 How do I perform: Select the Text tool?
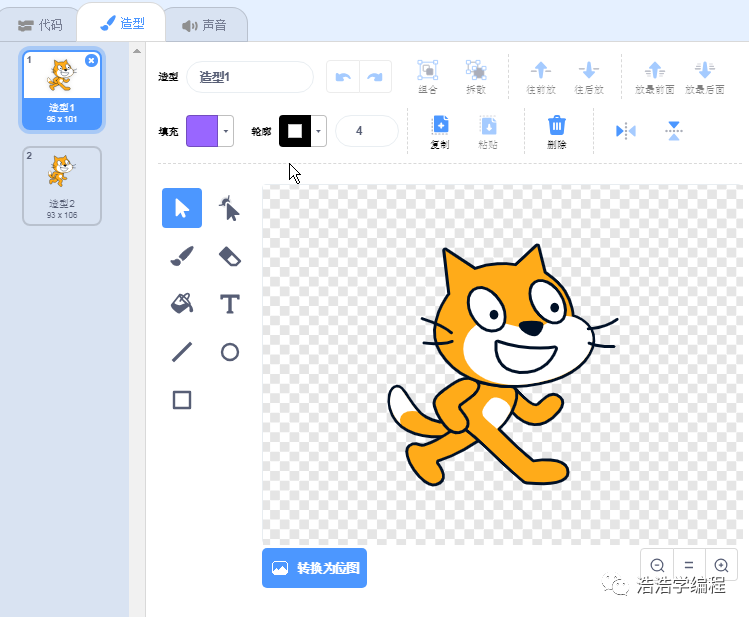(x=230, y=304)
